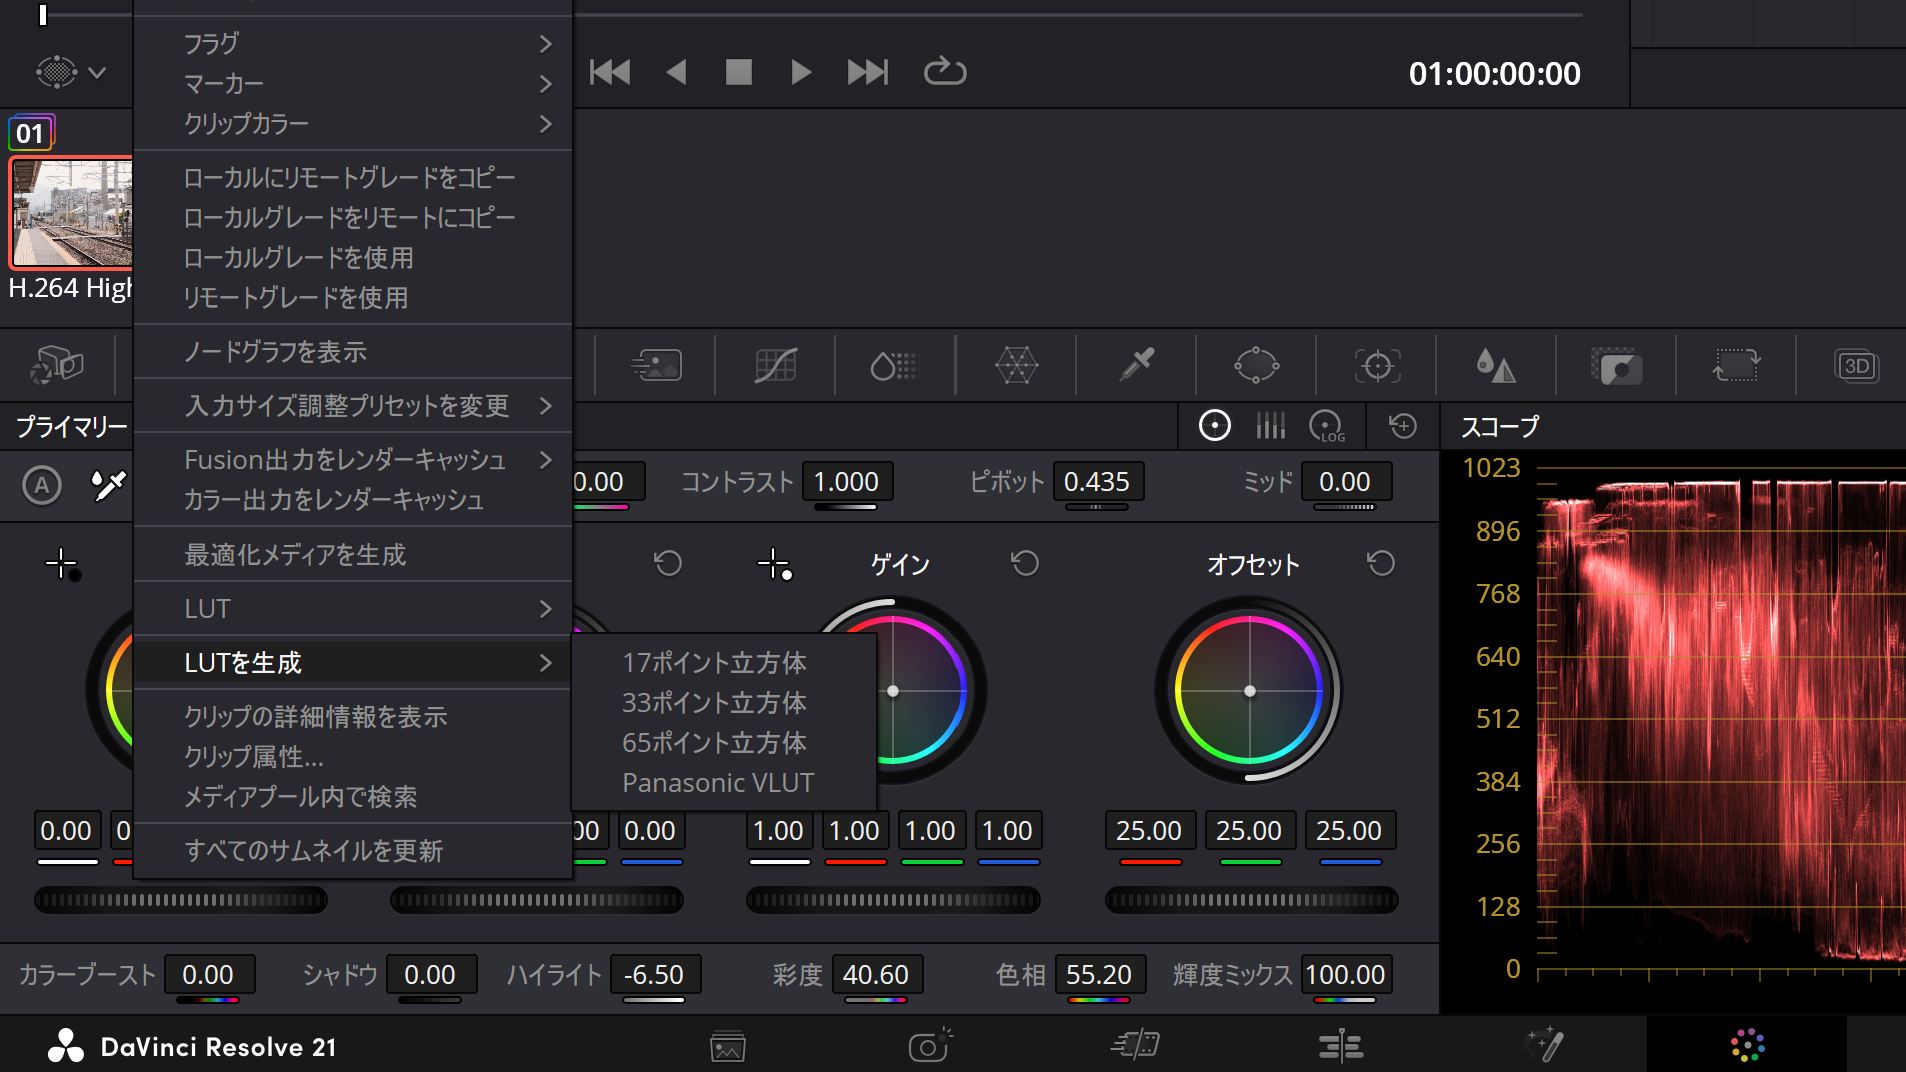Open the Key palette
Image resolution: width=1906 pixels, height=1072 pixels.
tap(1617, 366)
